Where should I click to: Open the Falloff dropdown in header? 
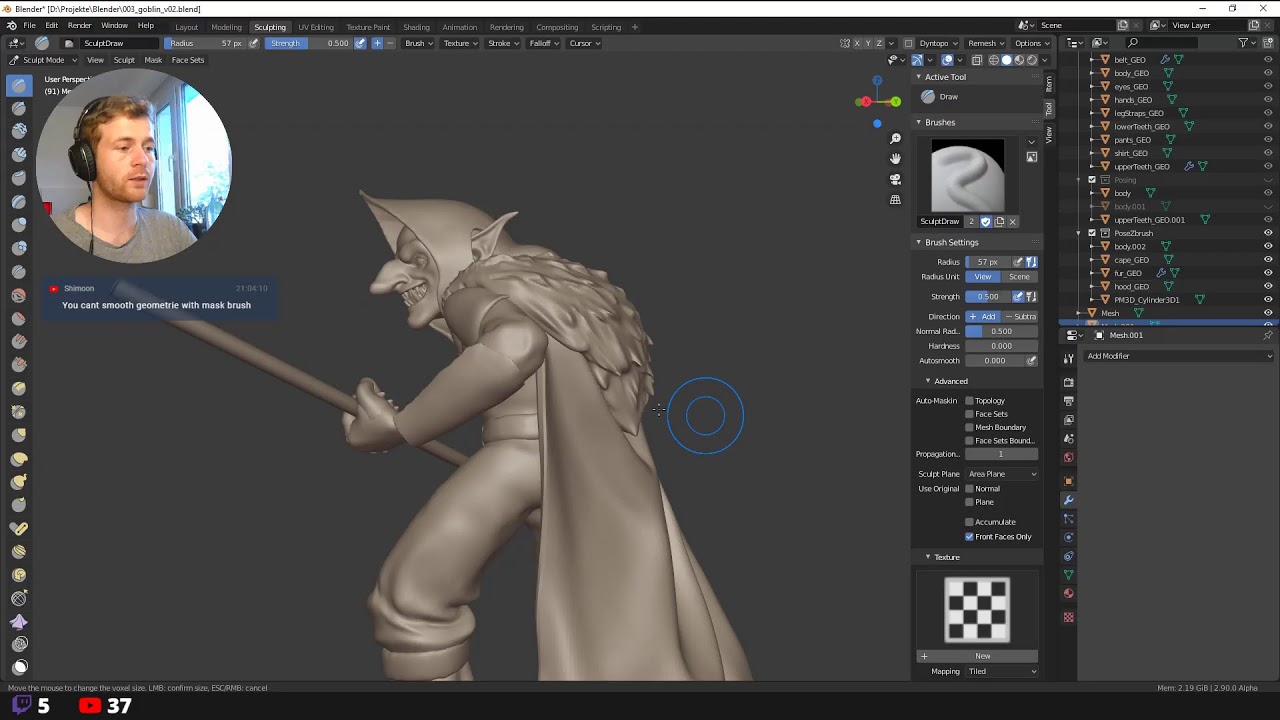click(x=543, y=43)
